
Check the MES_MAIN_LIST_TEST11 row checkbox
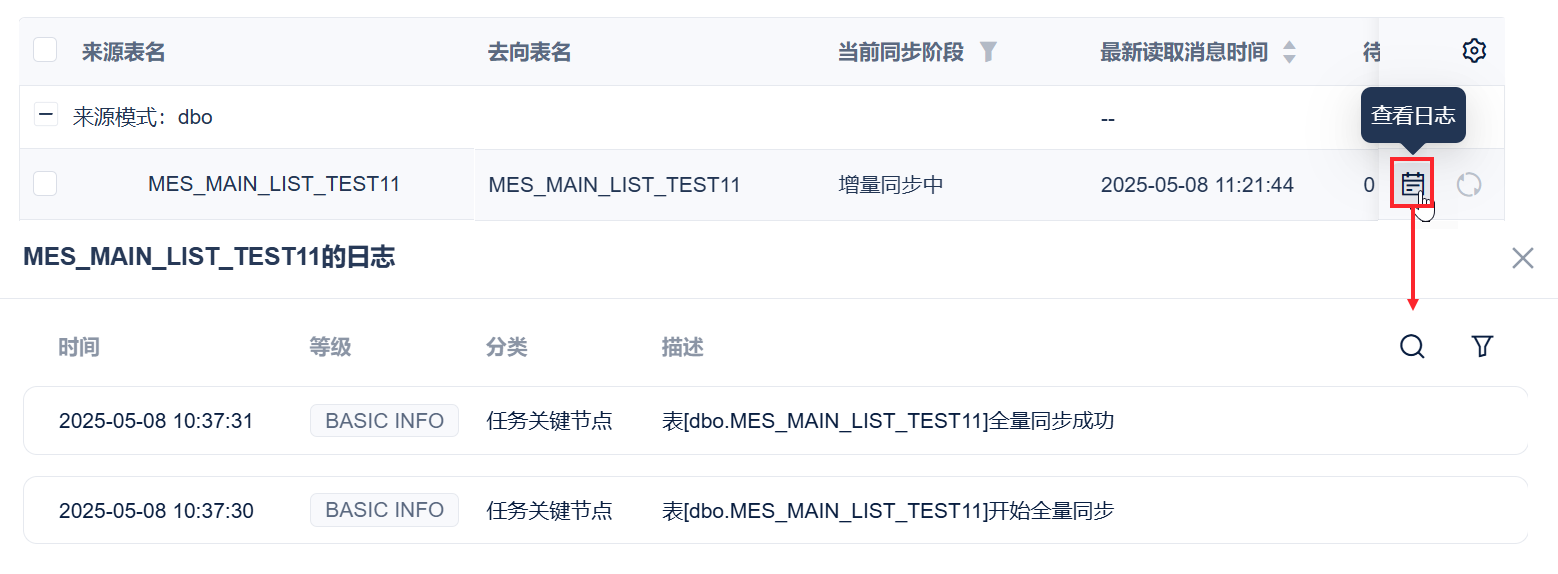point(45,184)
